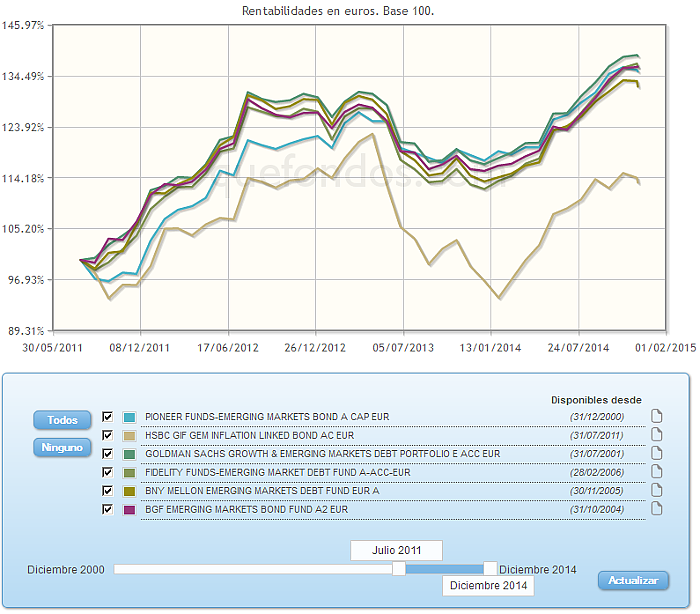Screen dimensions: 700x614
Task: Click the Diciembre 2014 end date tooltip box
Action: 488,585
